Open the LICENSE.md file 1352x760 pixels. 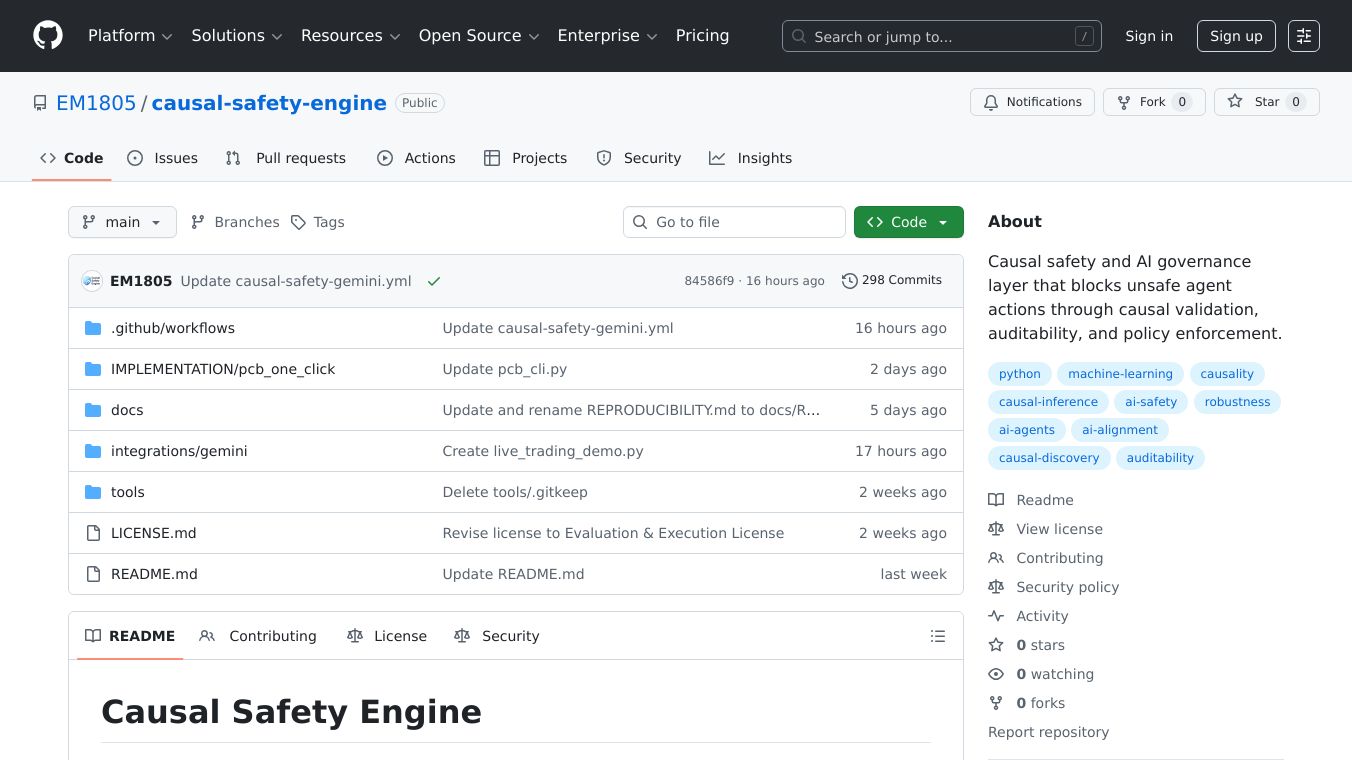coord(154,533)
